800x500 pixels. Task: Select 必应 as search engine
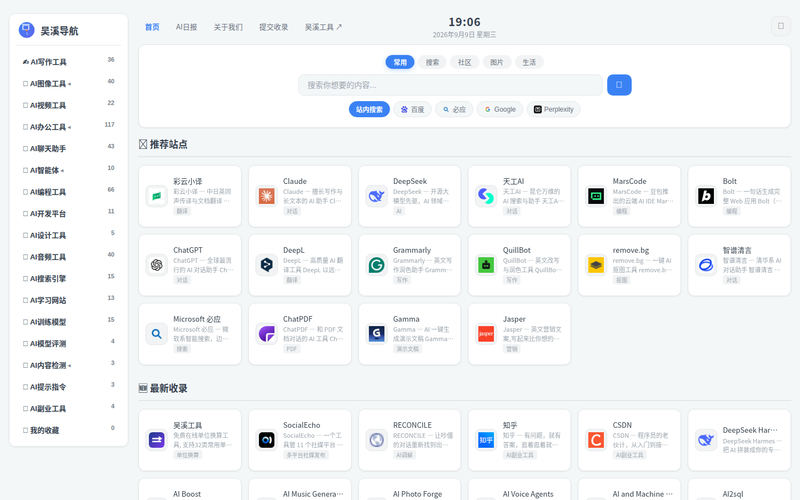(x=454, y=109)
